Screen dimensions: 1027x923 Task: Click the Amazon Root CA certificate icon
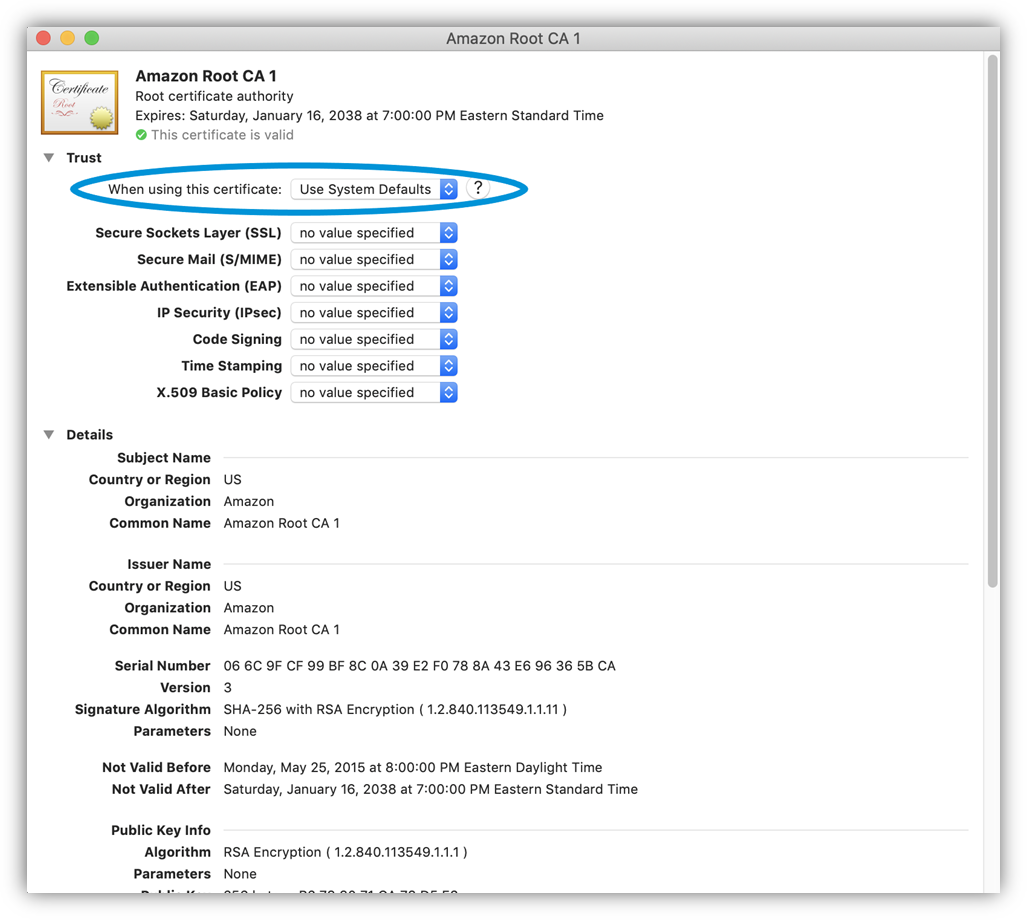coord(79,102)
